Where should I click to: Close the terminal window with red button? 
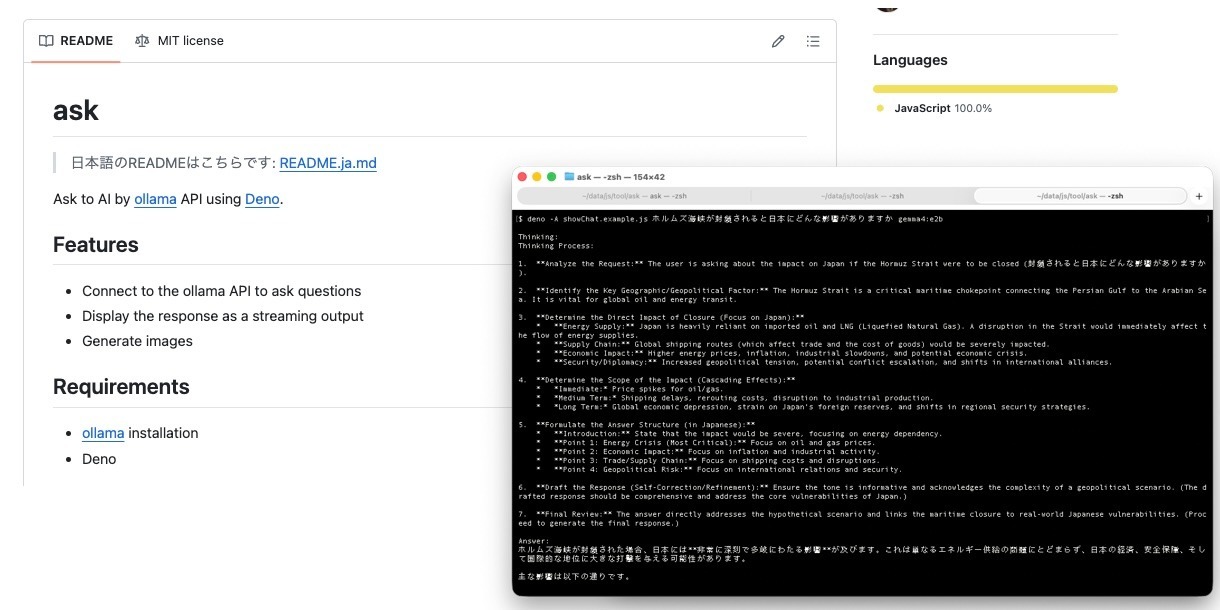coord(522,177)
